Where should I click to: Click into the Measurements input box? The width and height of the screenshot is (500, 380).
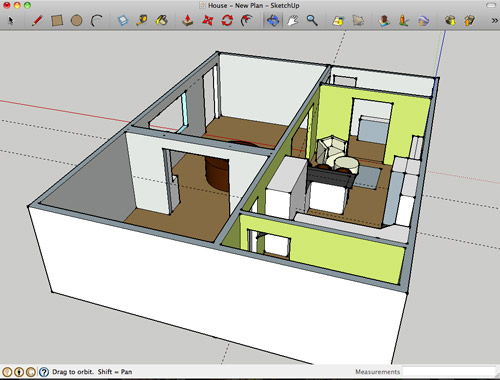pos(449,372)
